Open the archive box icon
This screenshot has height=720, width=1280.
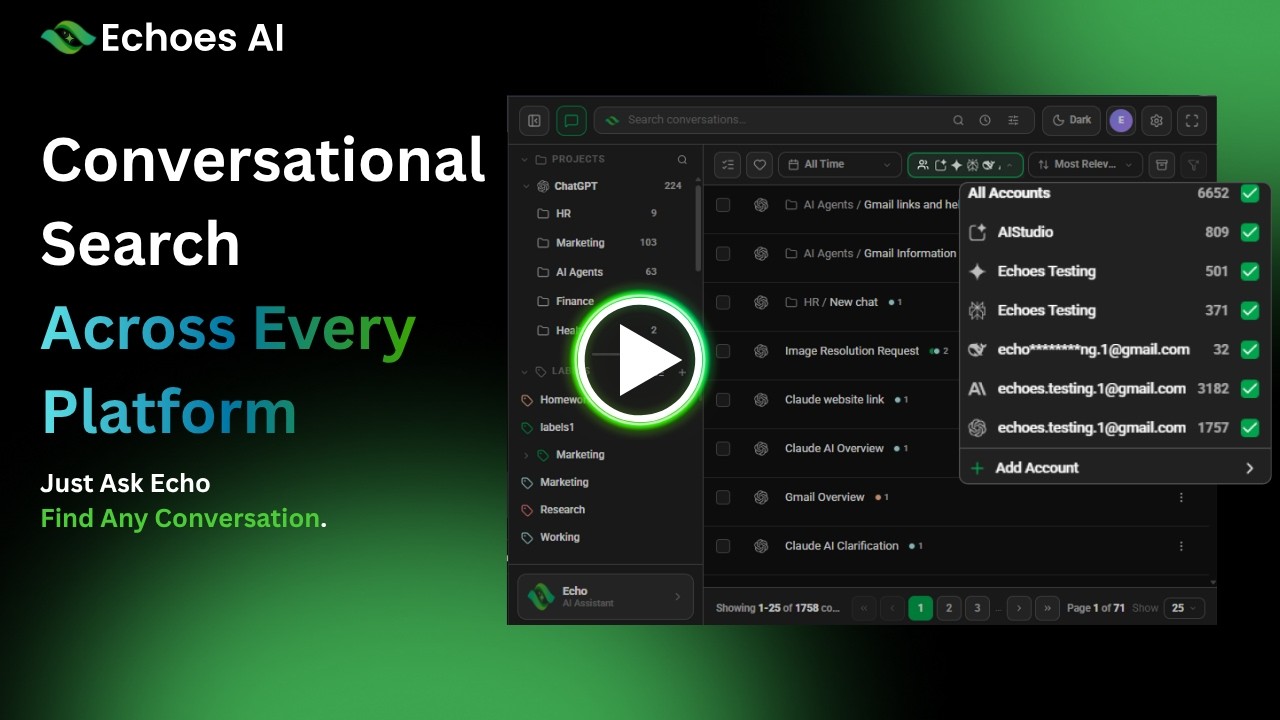tap(1160, 164)
